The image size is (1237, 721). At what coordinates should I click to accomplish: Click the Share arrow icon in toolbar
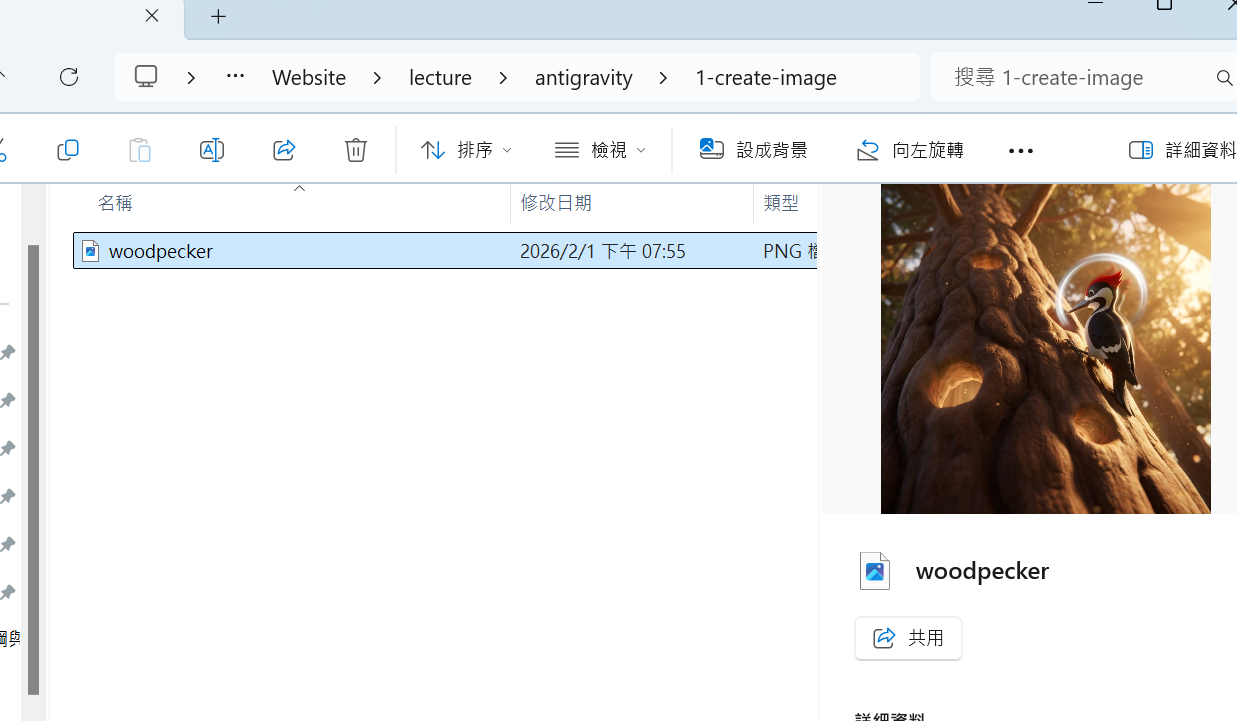[284, 150]
